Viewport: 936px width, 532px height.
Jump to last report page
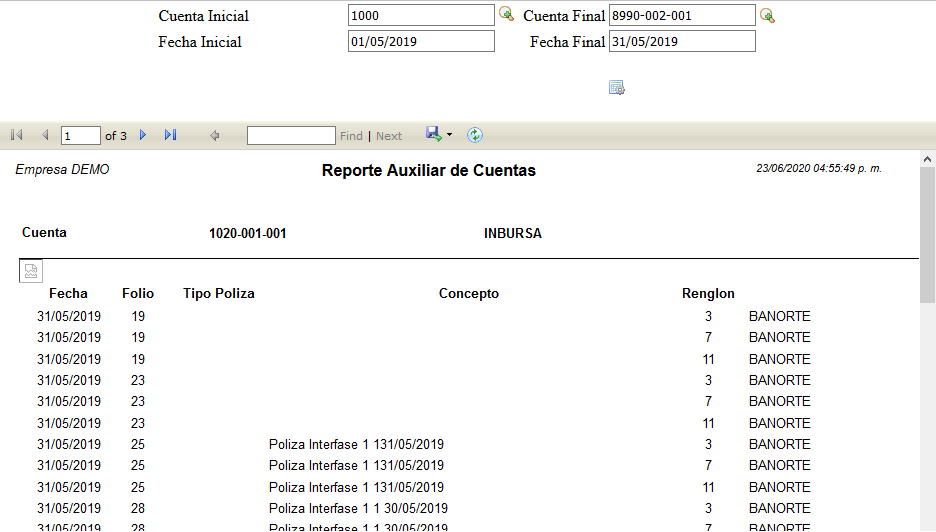(x=171, y=135)
